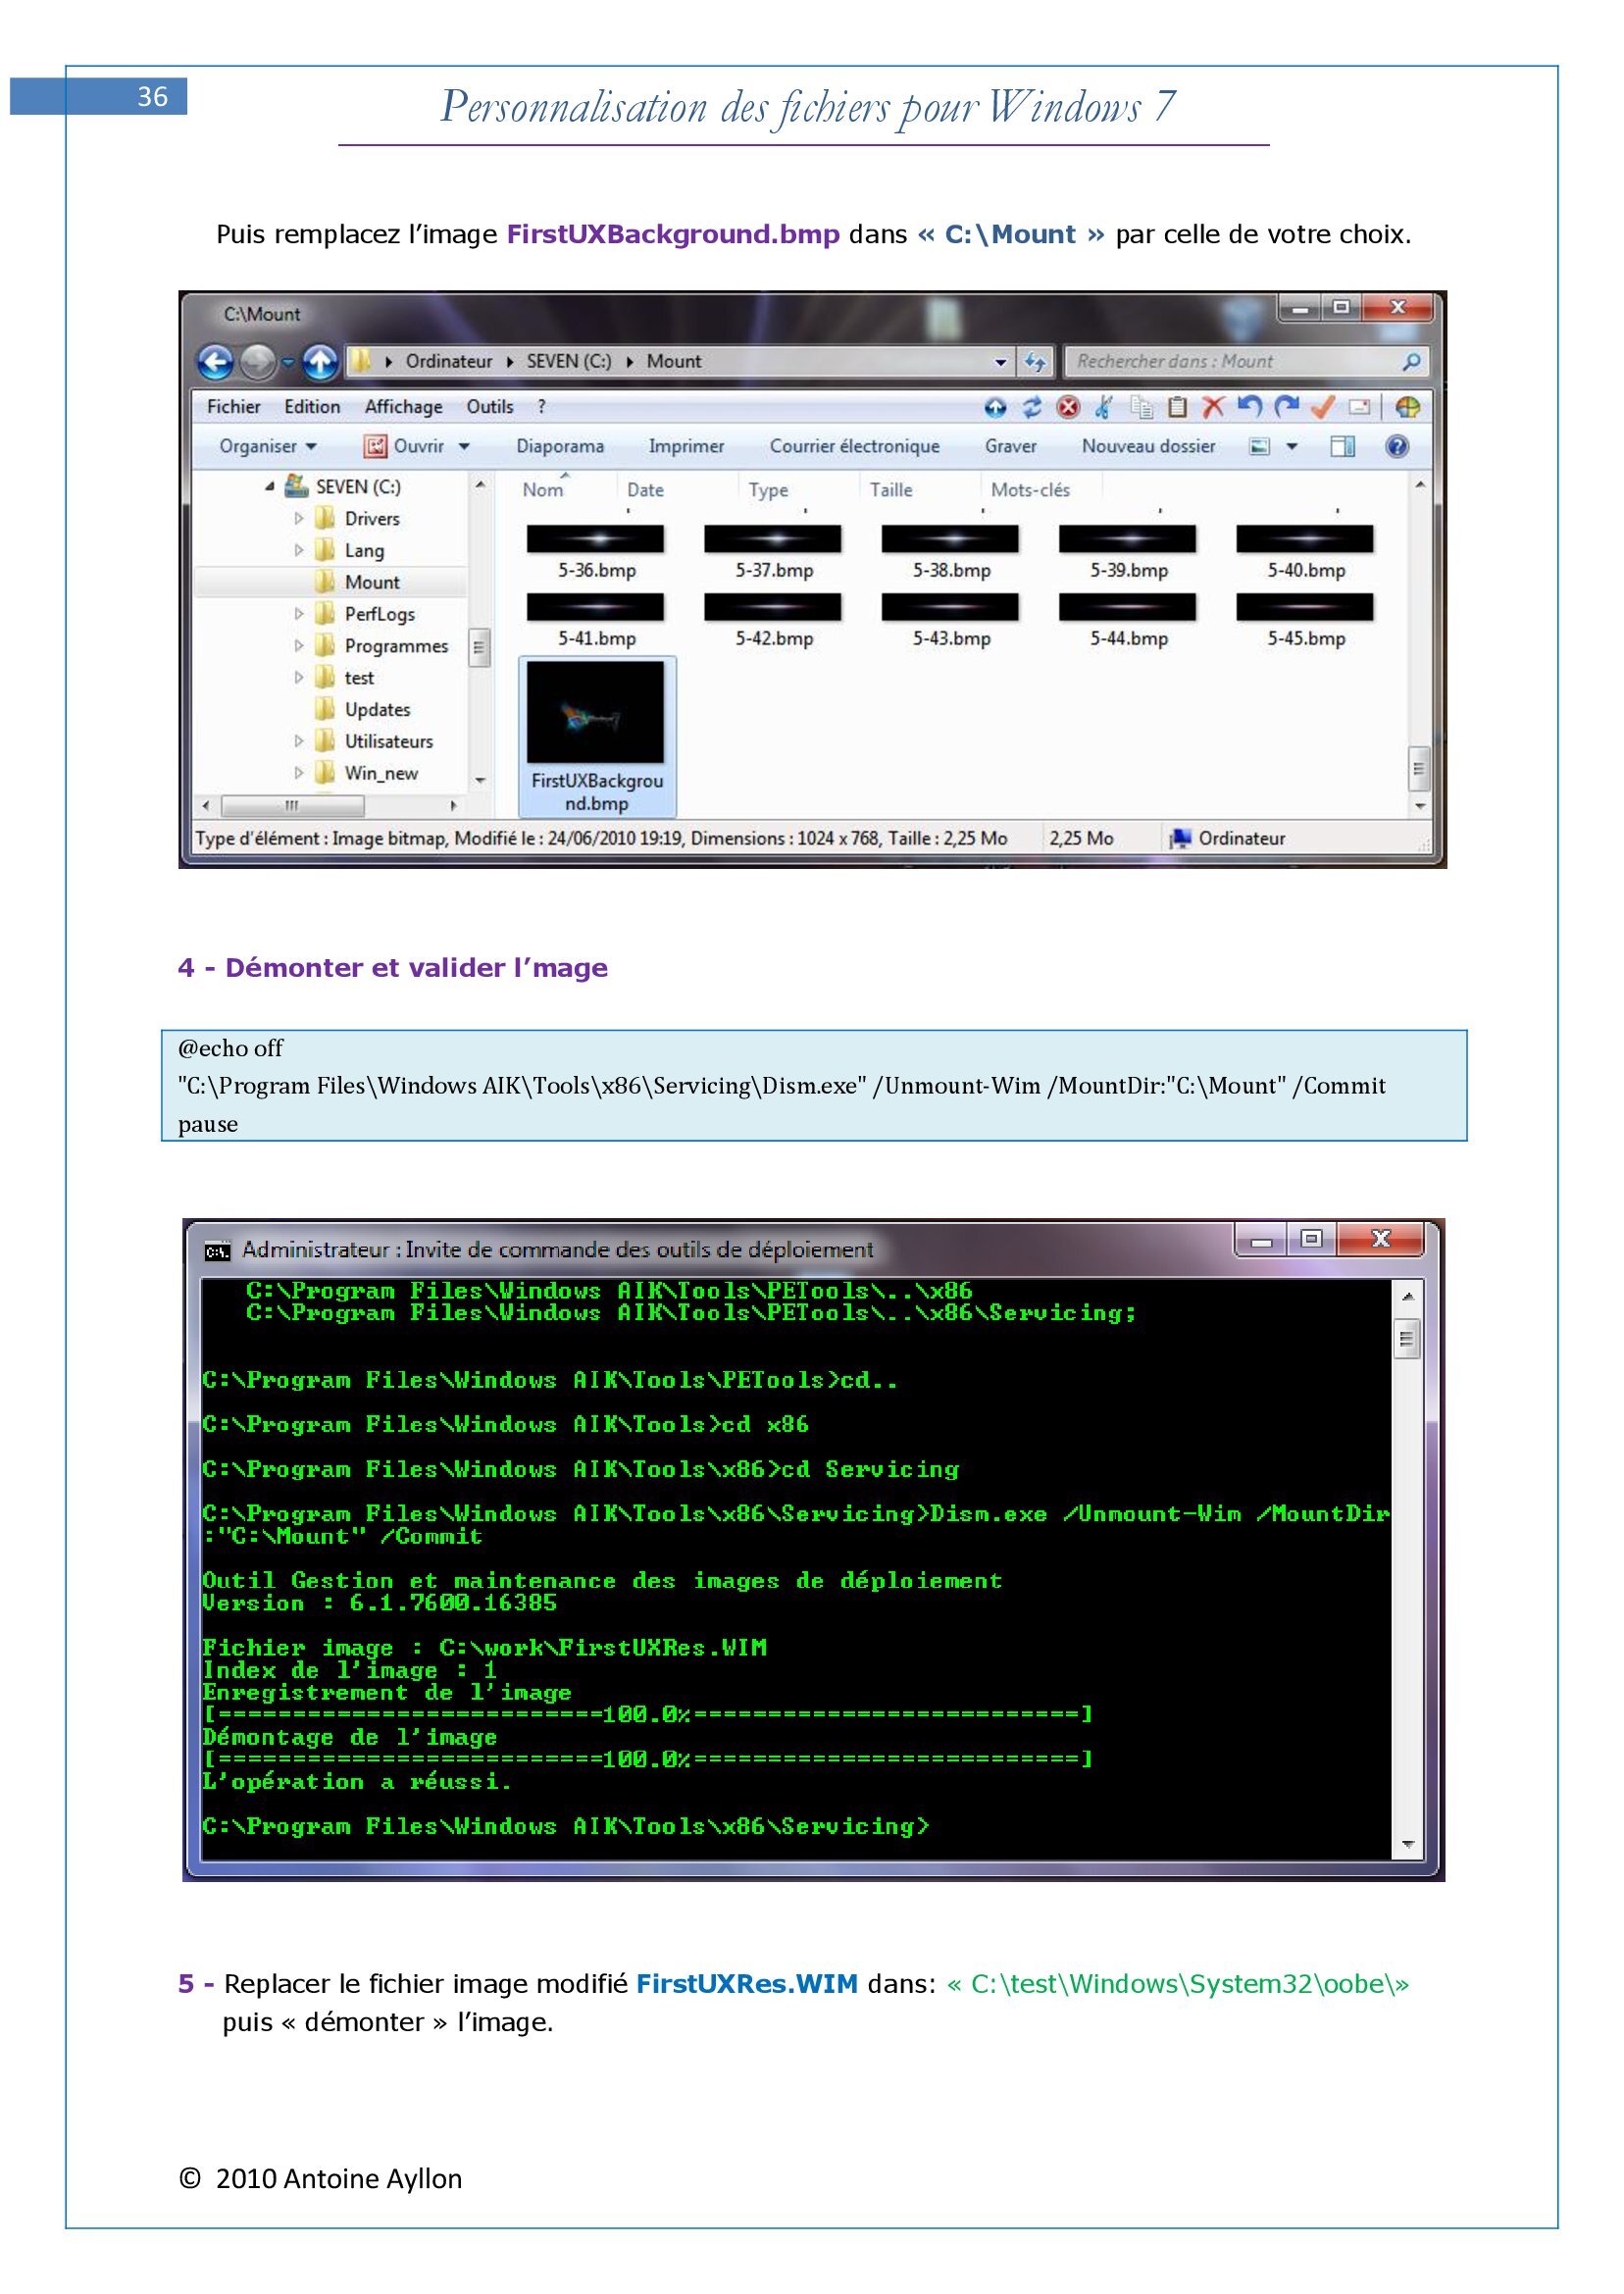Expand the PerfLogs folder in tree
The height and width of the screenshot is (2294, 1624).
coord(299,615)
